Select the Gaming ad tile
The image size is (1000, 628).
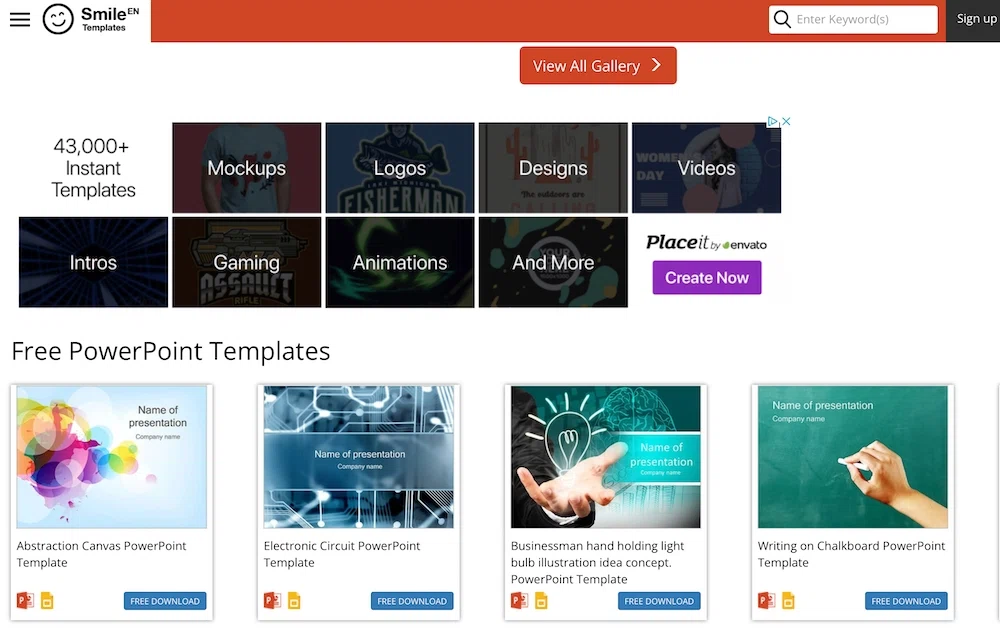pos(246,262)
